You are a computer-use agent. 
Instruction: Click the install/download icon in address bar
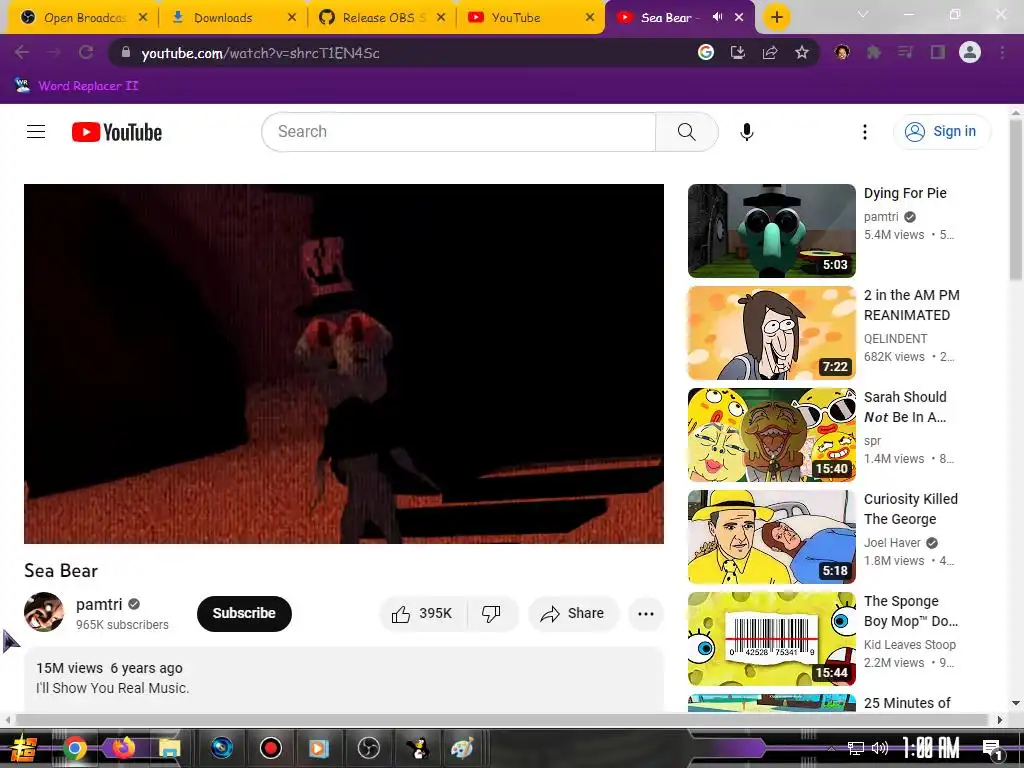click(738, 52)
